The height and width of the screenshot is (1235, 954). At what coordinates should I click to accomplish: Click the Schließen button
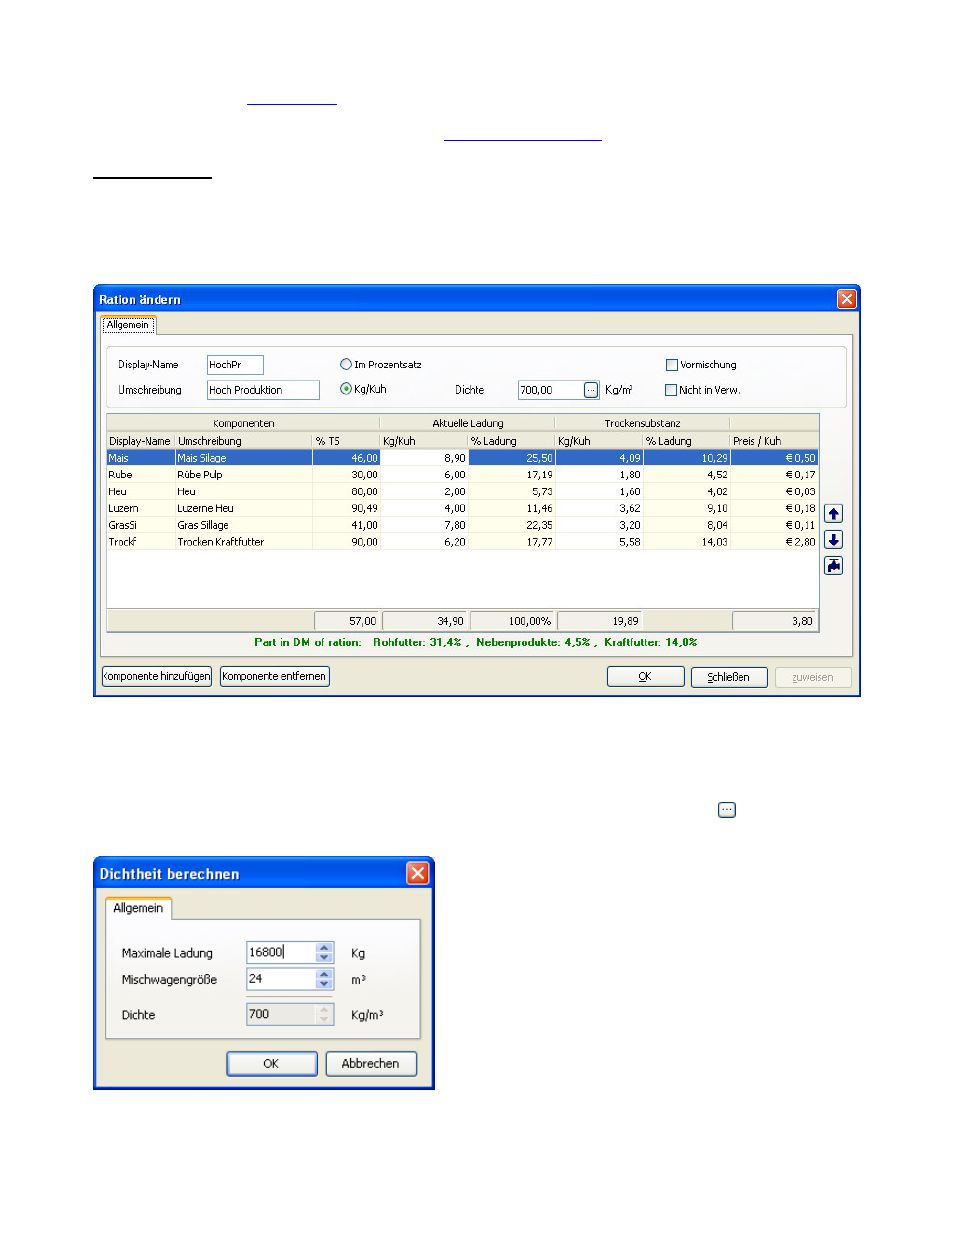click(729, 677)
